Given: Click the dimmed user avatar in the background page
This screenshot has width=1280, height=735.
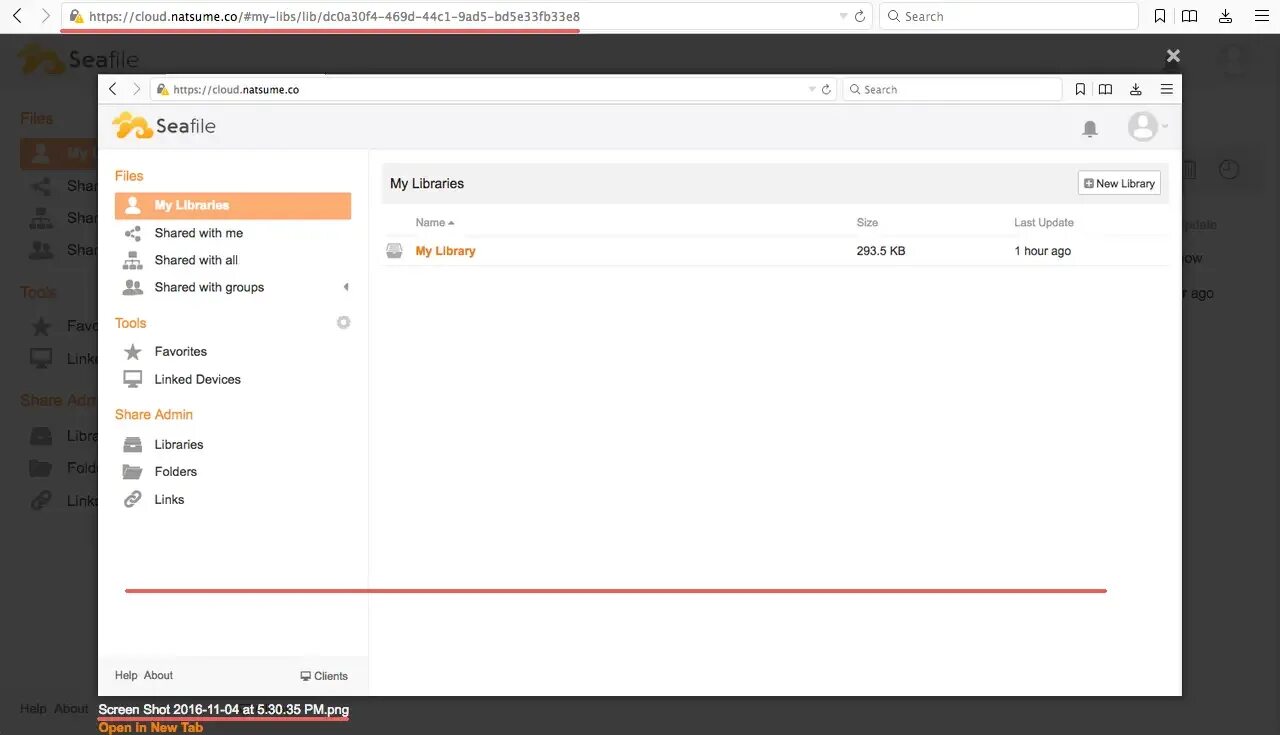Looking at the screenshot, I should tap(1234, 59).
